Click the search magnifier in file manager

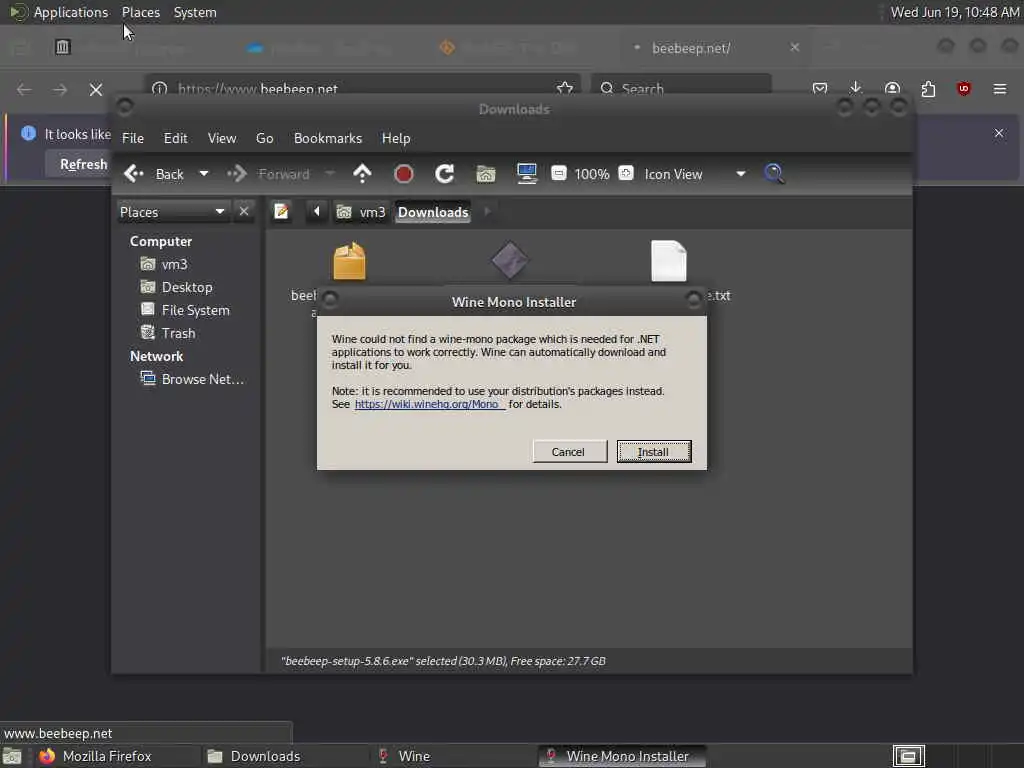tap(774, 174)
